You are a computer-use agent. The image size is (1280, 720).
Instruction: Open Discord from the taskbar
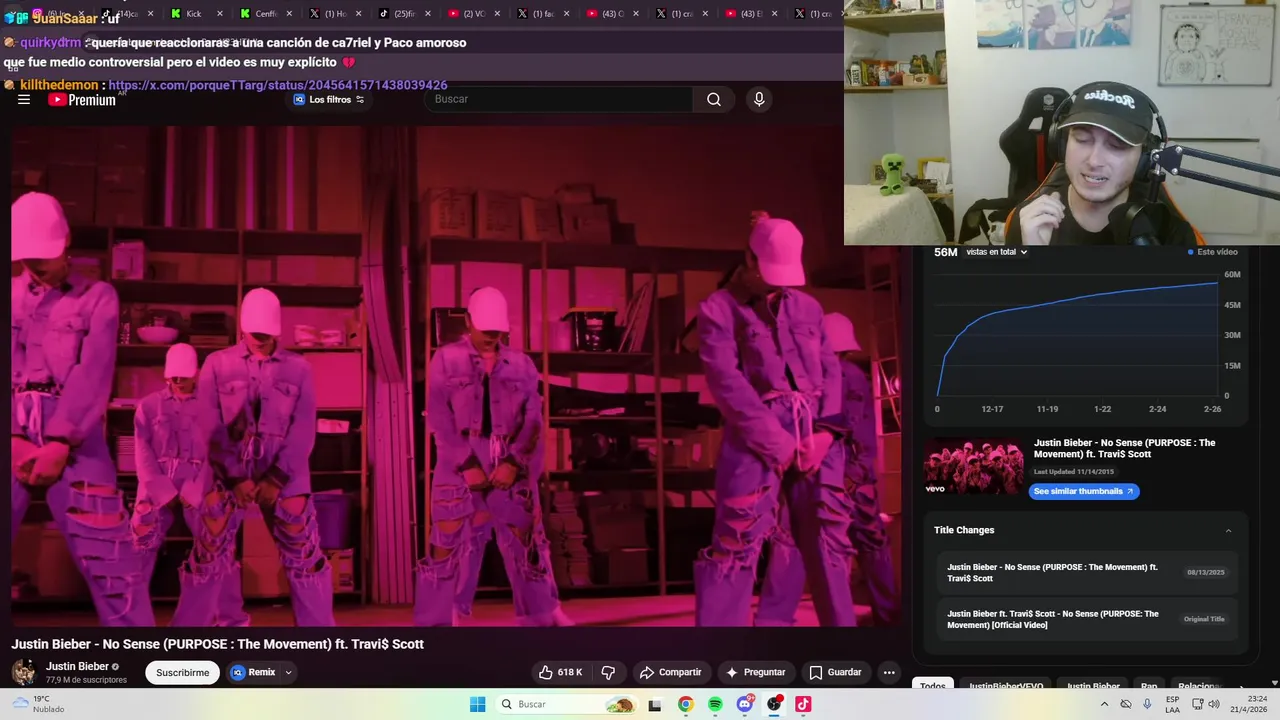pos(744,704)
